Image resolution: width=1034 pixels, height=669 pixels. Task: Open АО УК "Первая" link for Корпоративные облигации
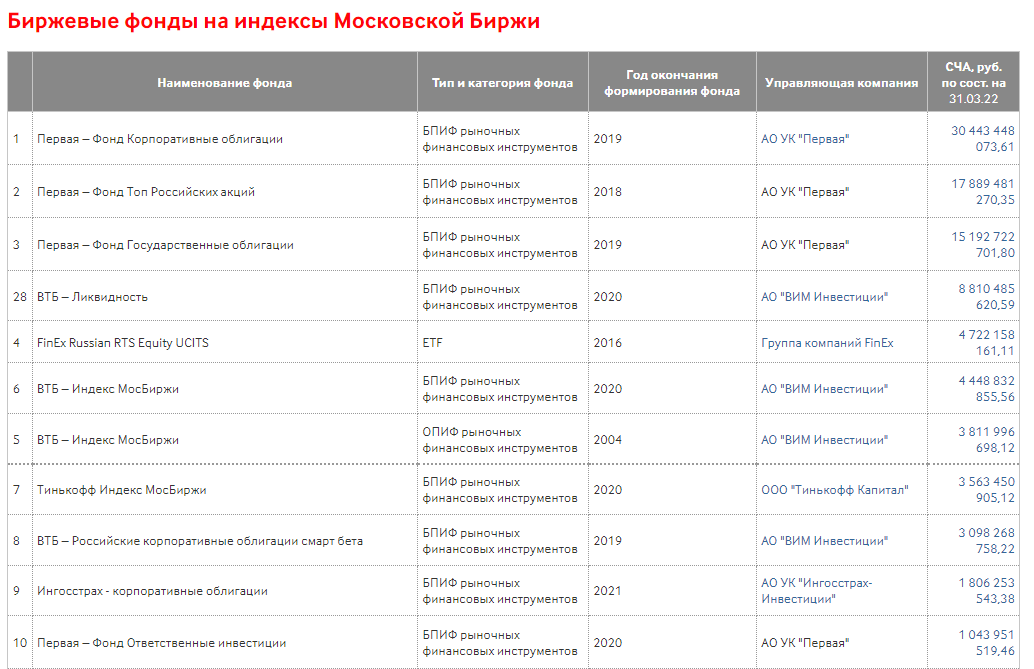point(805,139)
